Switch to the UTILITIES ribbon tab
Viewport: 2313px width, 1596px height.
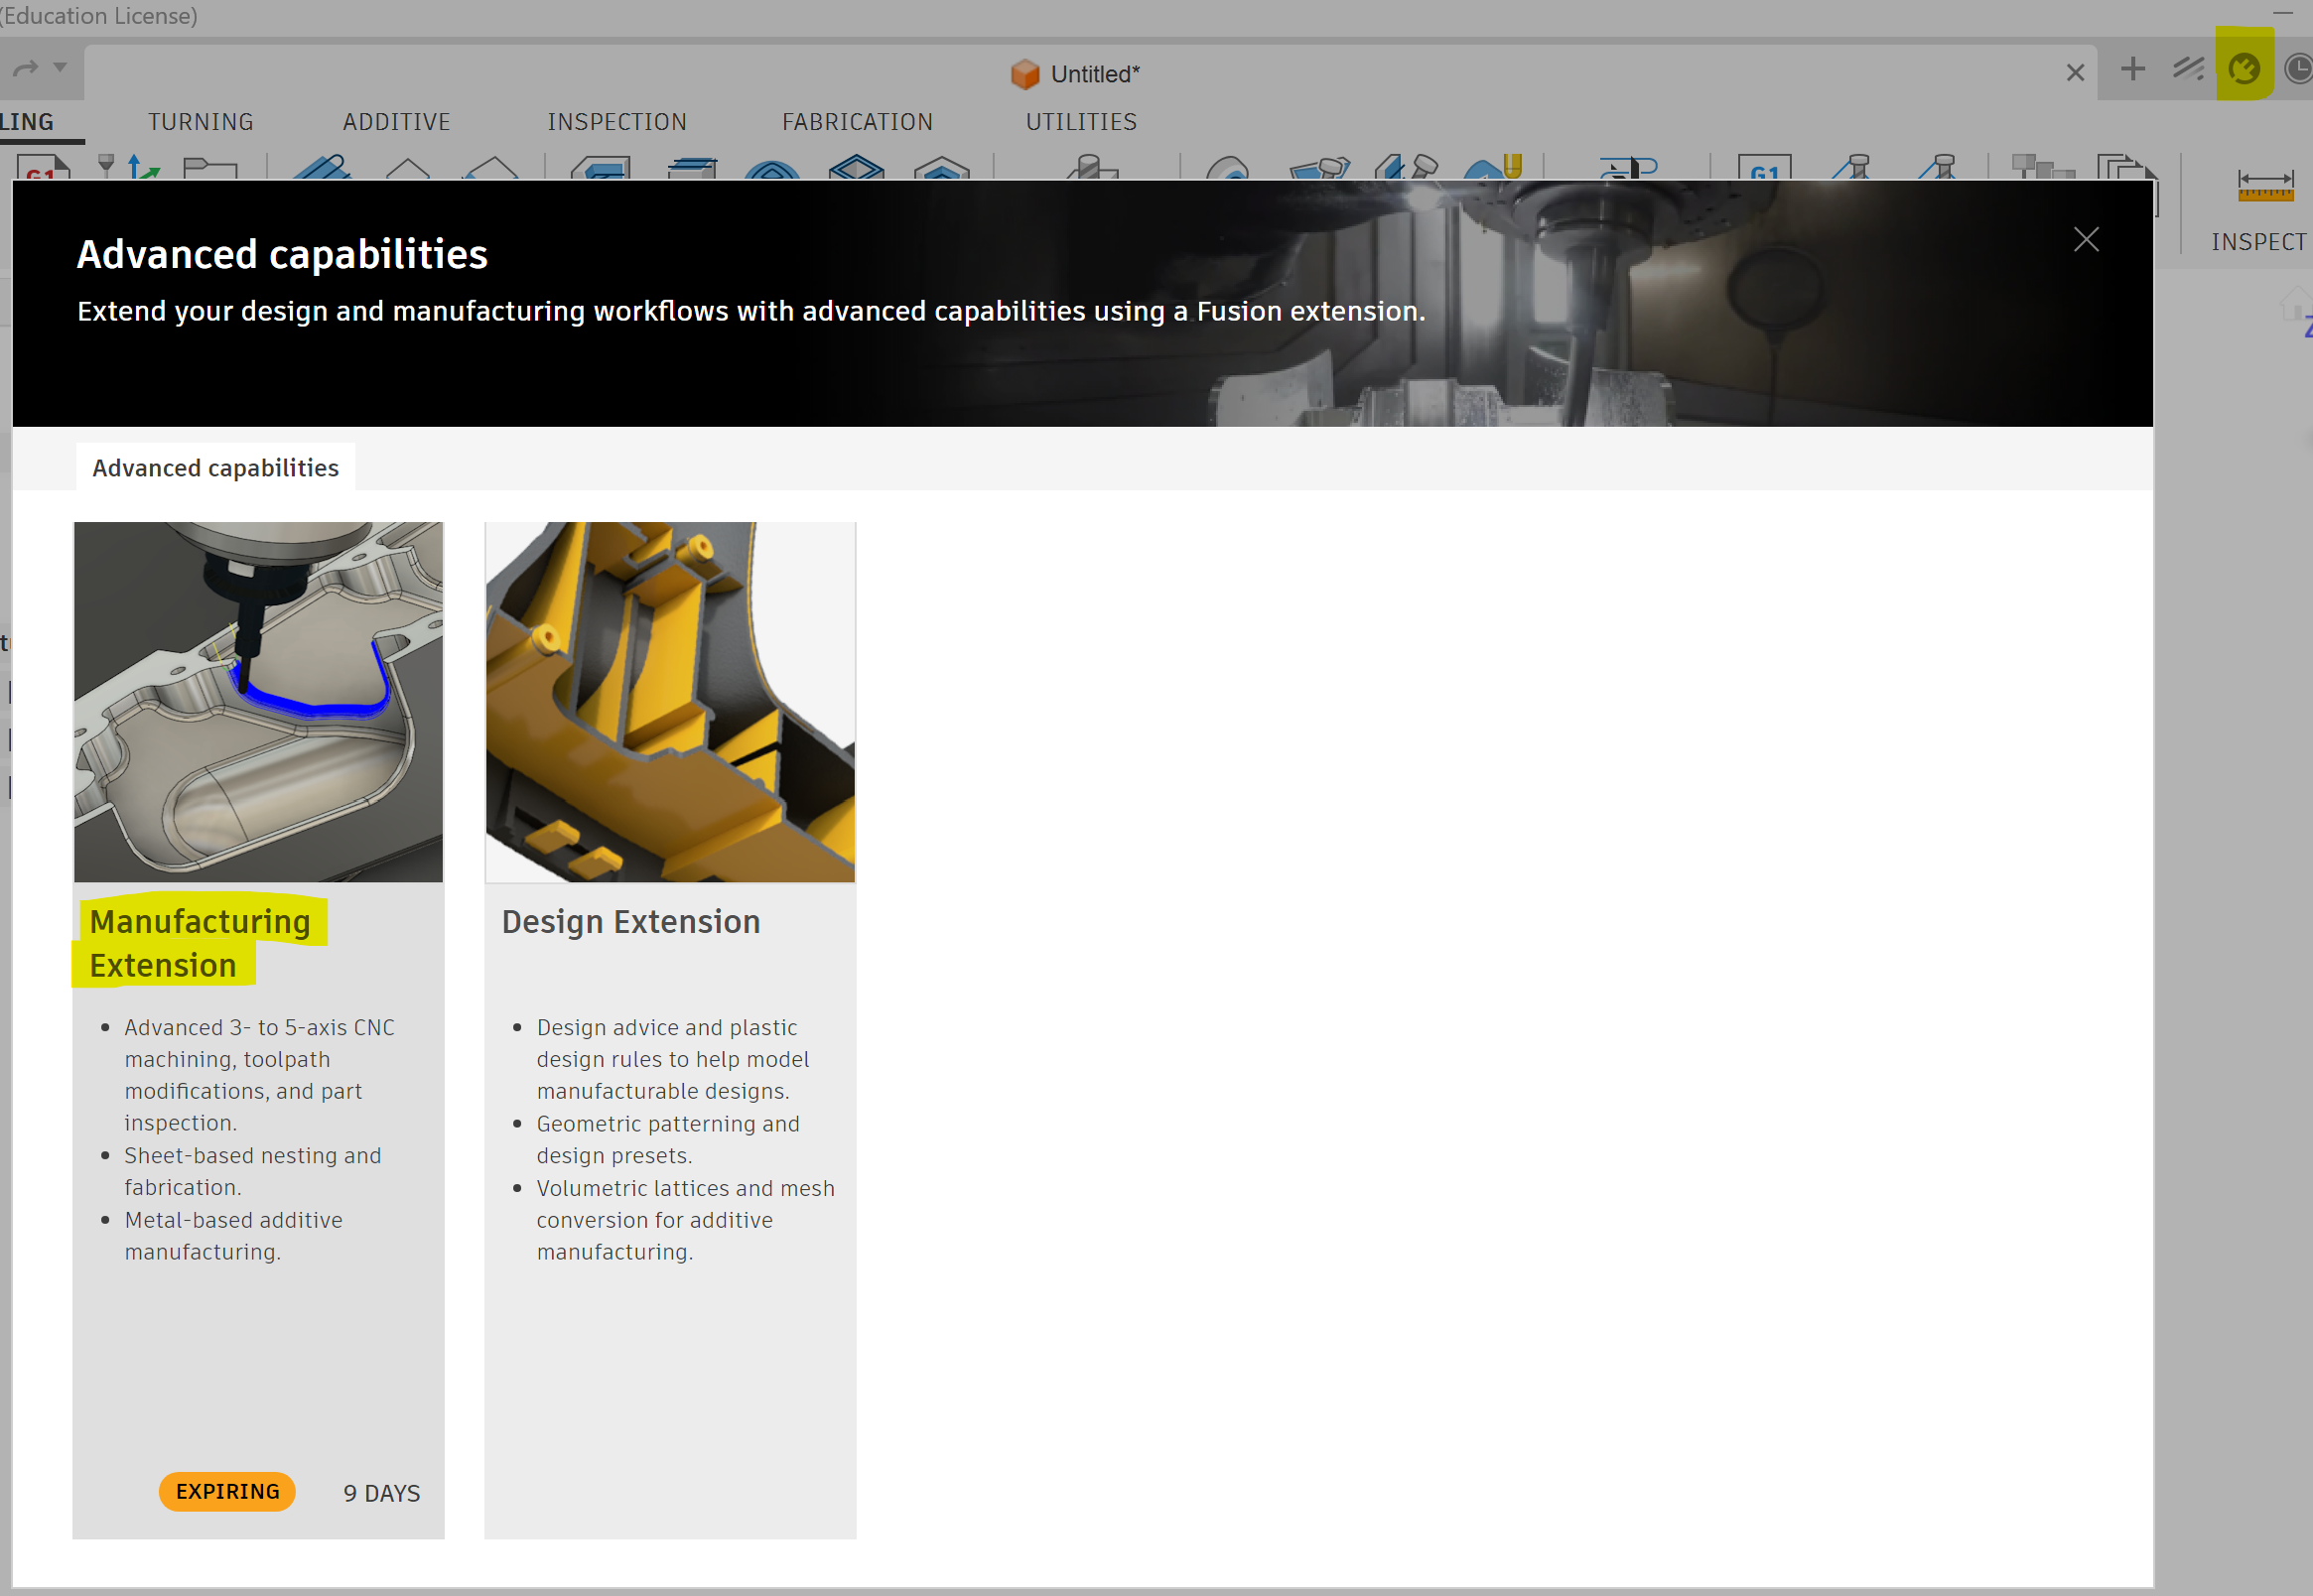(1081, 122)
